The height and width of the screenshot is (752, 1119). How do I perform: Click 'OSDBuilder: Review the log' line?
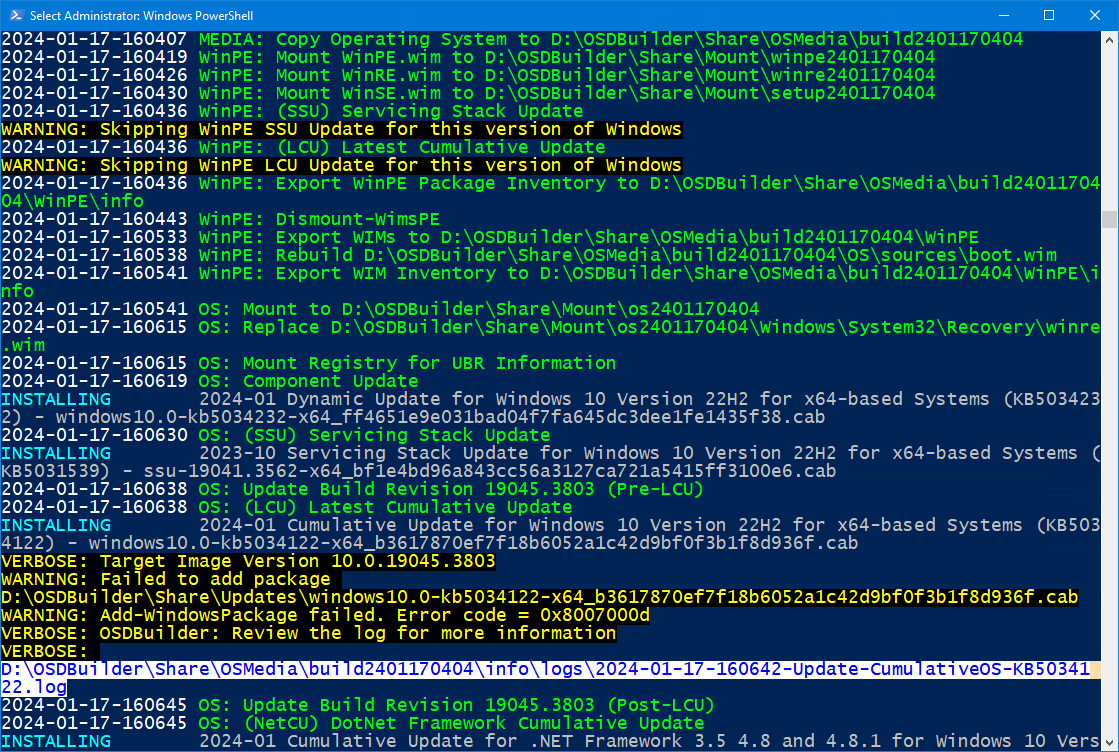(308, 633)
